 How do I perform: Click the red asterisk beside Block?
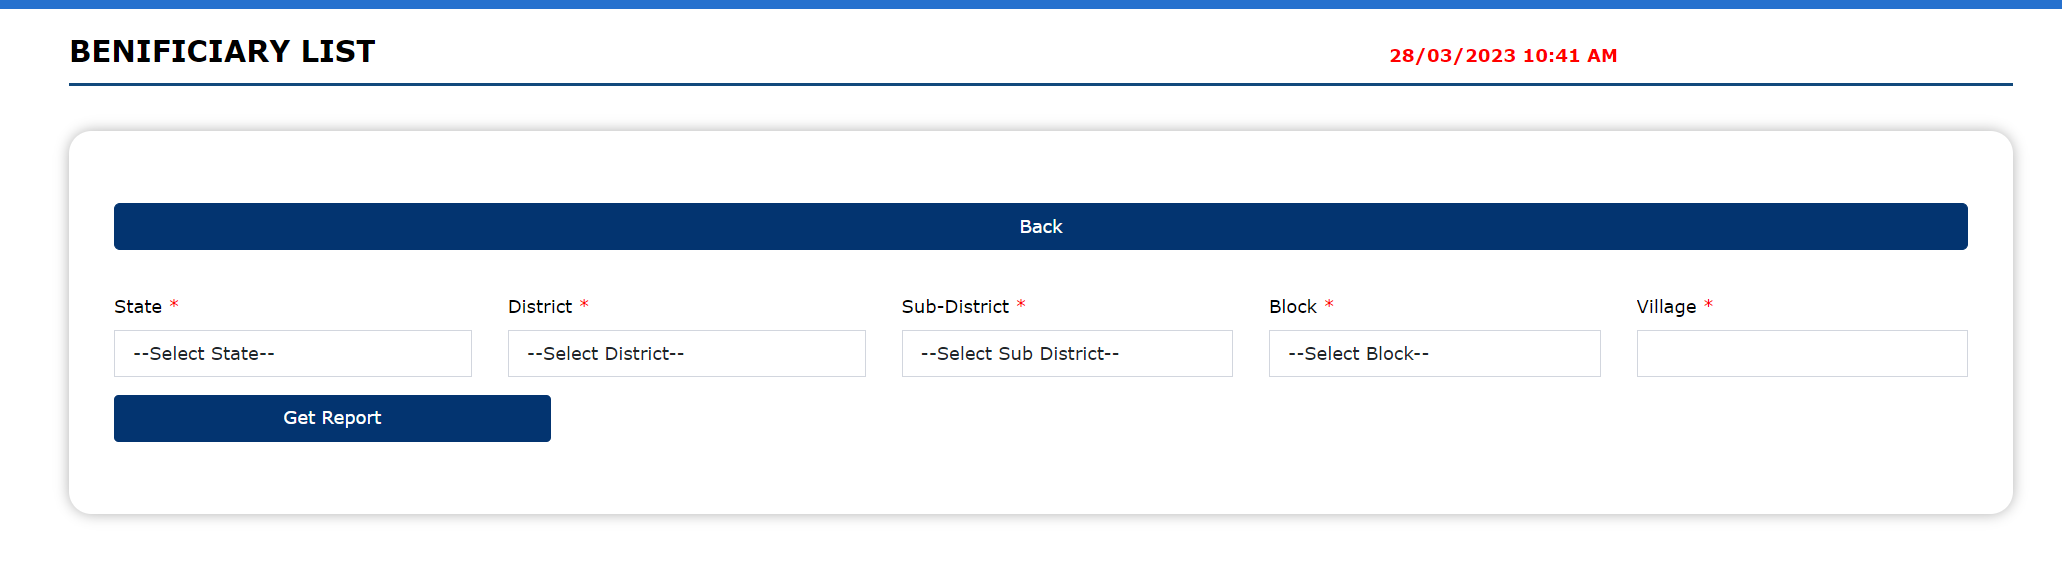pos(1329,305)
